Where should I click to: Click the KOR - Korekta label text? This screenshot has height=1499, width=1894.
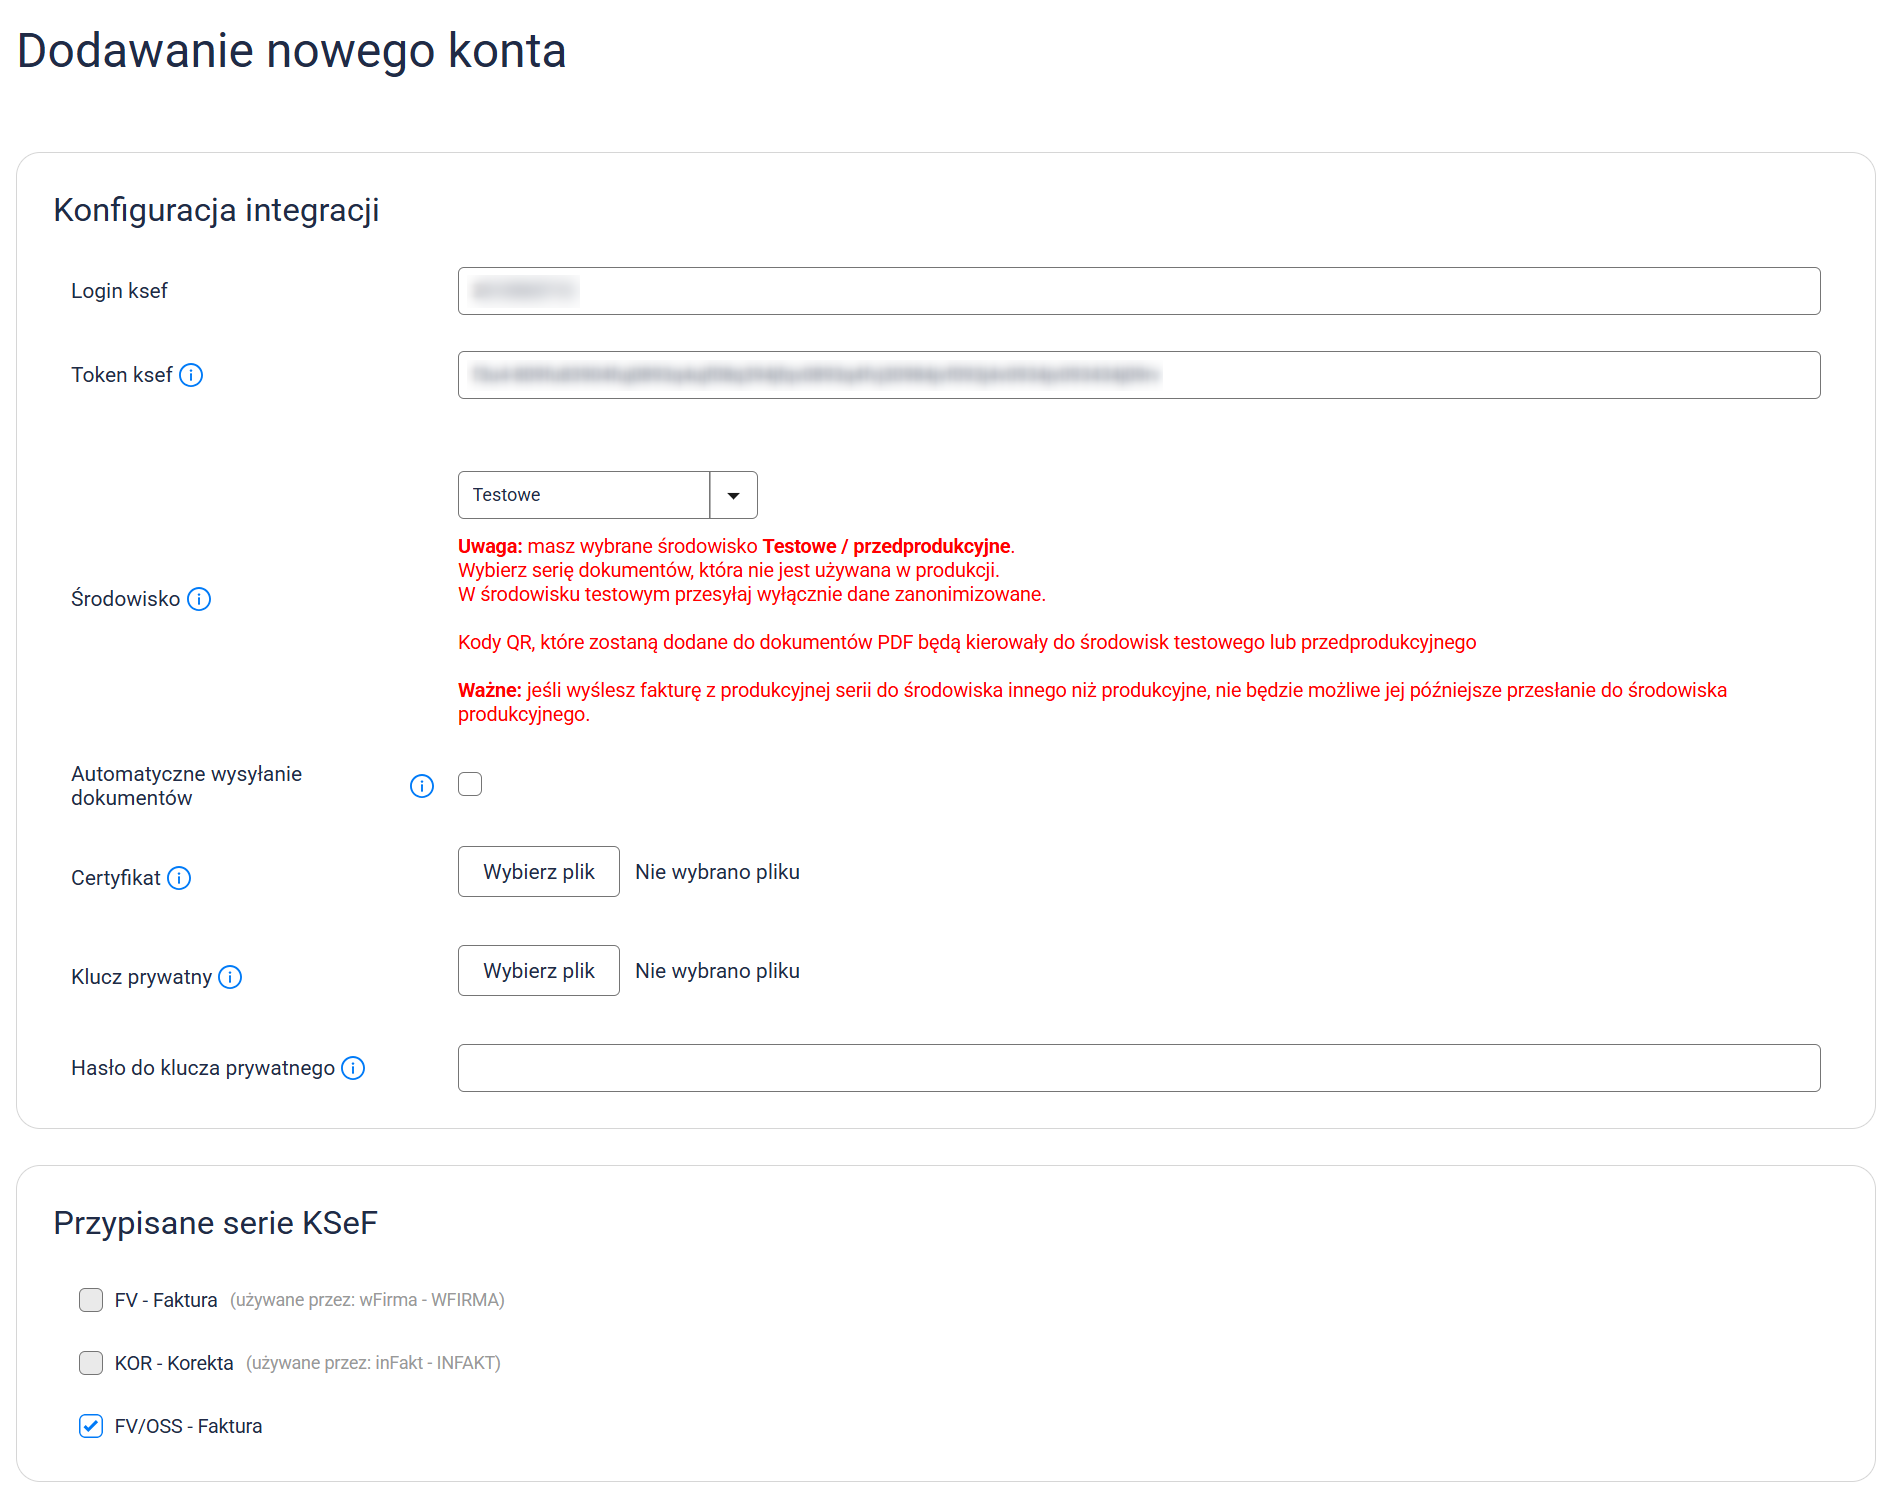(x=174, y=1363)
